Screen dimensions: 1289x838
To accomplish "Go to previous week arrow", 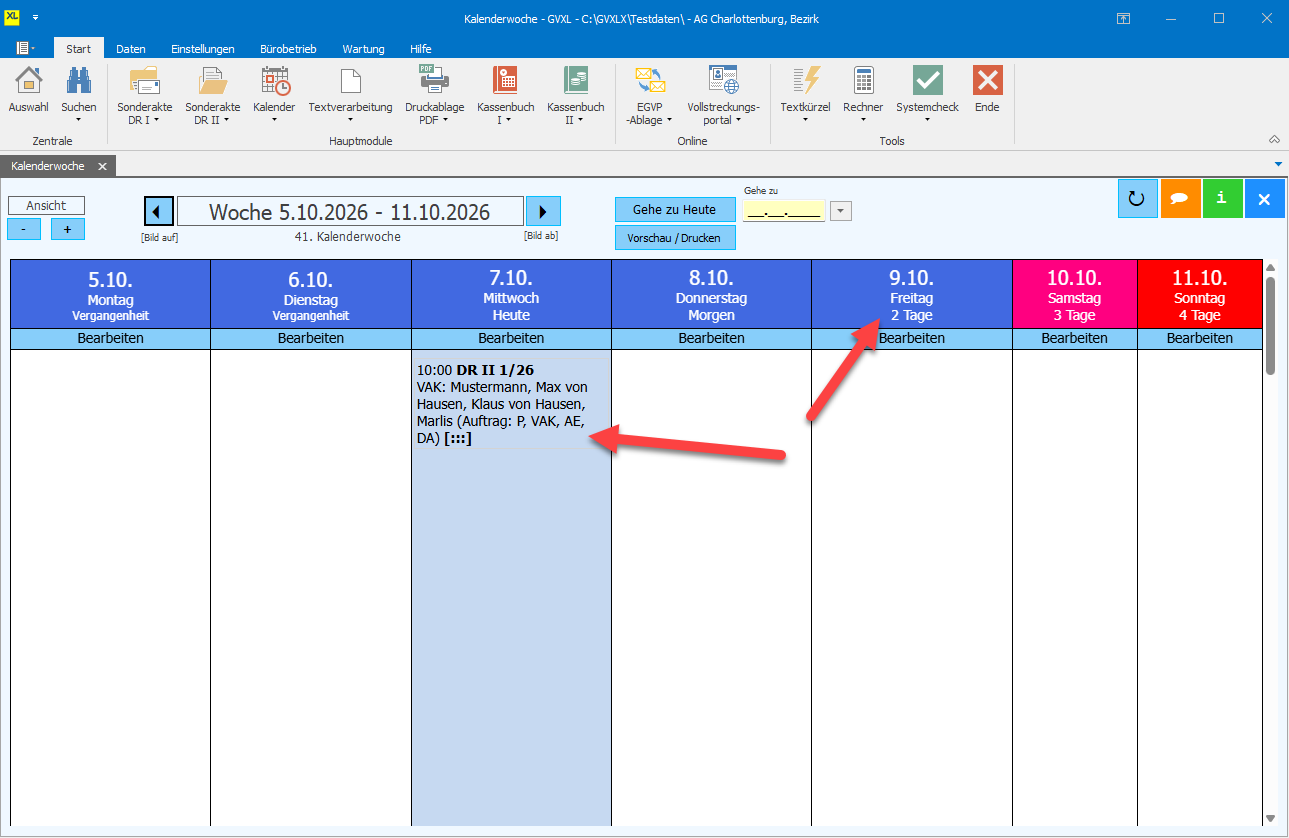I will 159,211.
